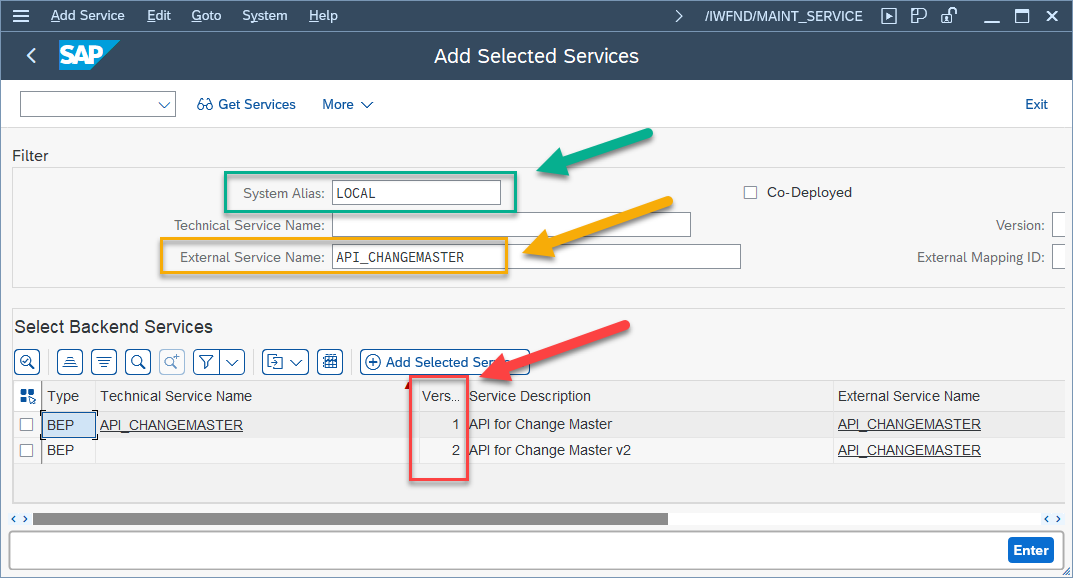Select the Details magnifier icon in services toolbar
Image resolution: width=1073 pixels, height=578 pixels.
(x=27, y=361)
